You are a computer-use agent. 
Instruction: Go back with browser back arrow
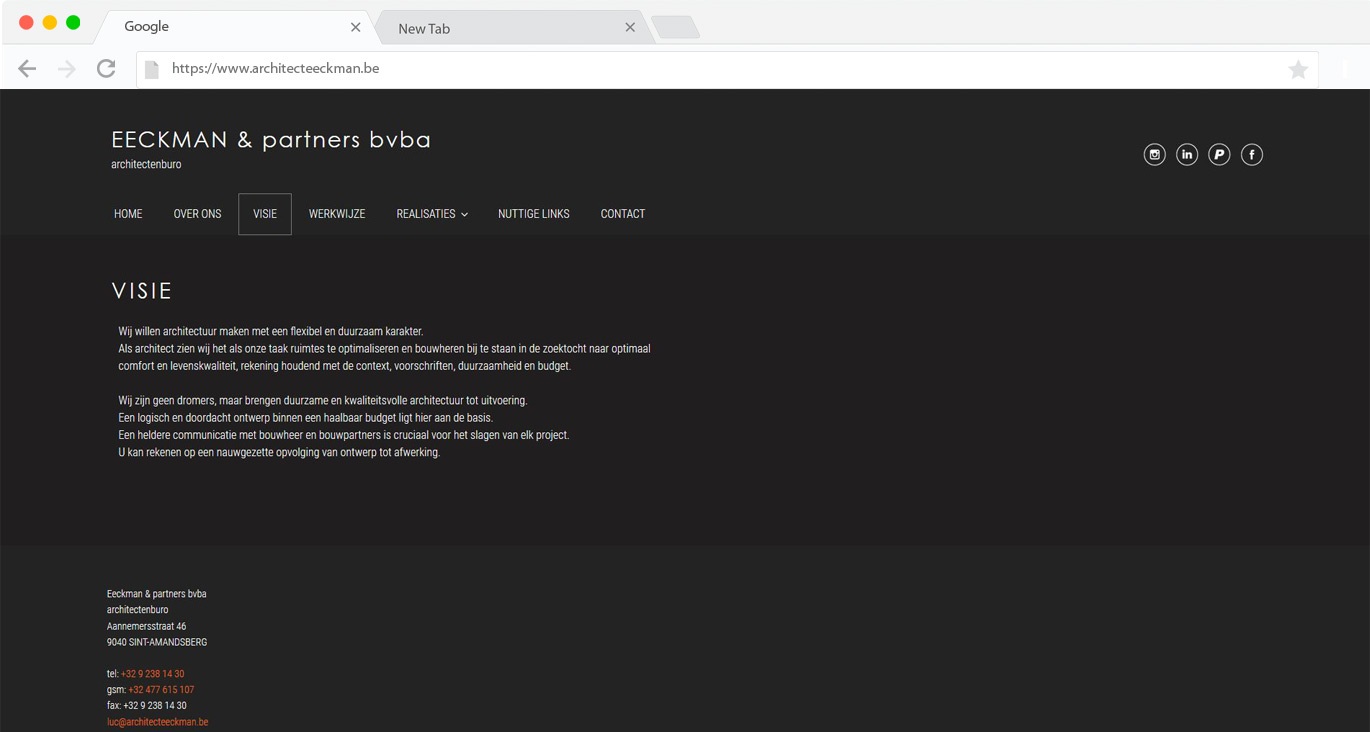point(27,69)
